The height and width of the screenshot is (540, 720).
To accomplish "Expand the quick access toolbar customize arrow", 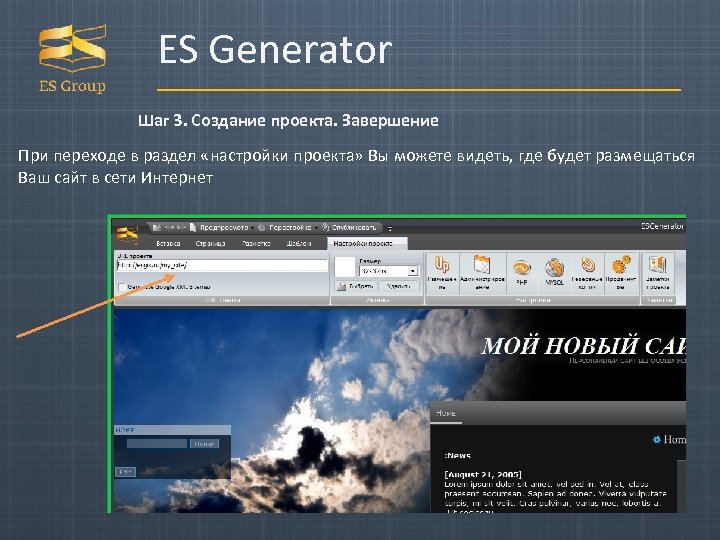I will coord(389,228).
